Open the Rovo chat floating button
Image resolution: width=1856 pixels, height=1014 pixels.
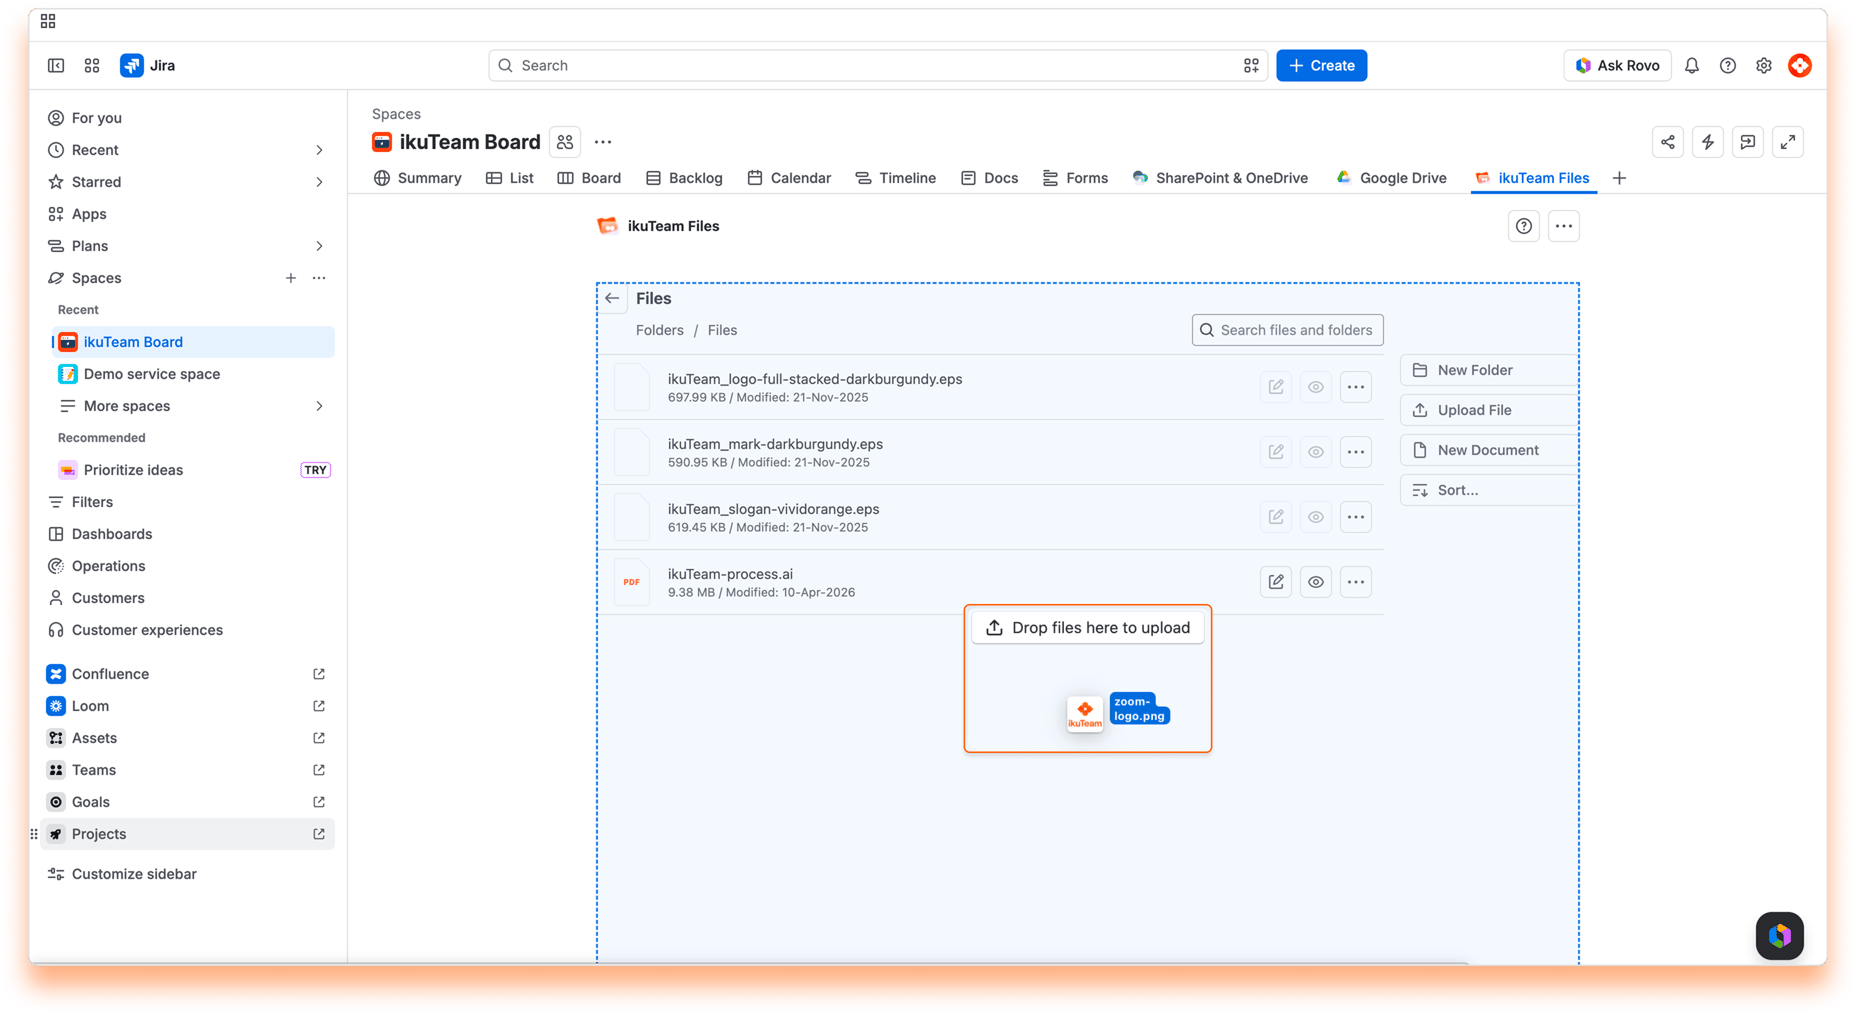click(x=1780, y=936)
